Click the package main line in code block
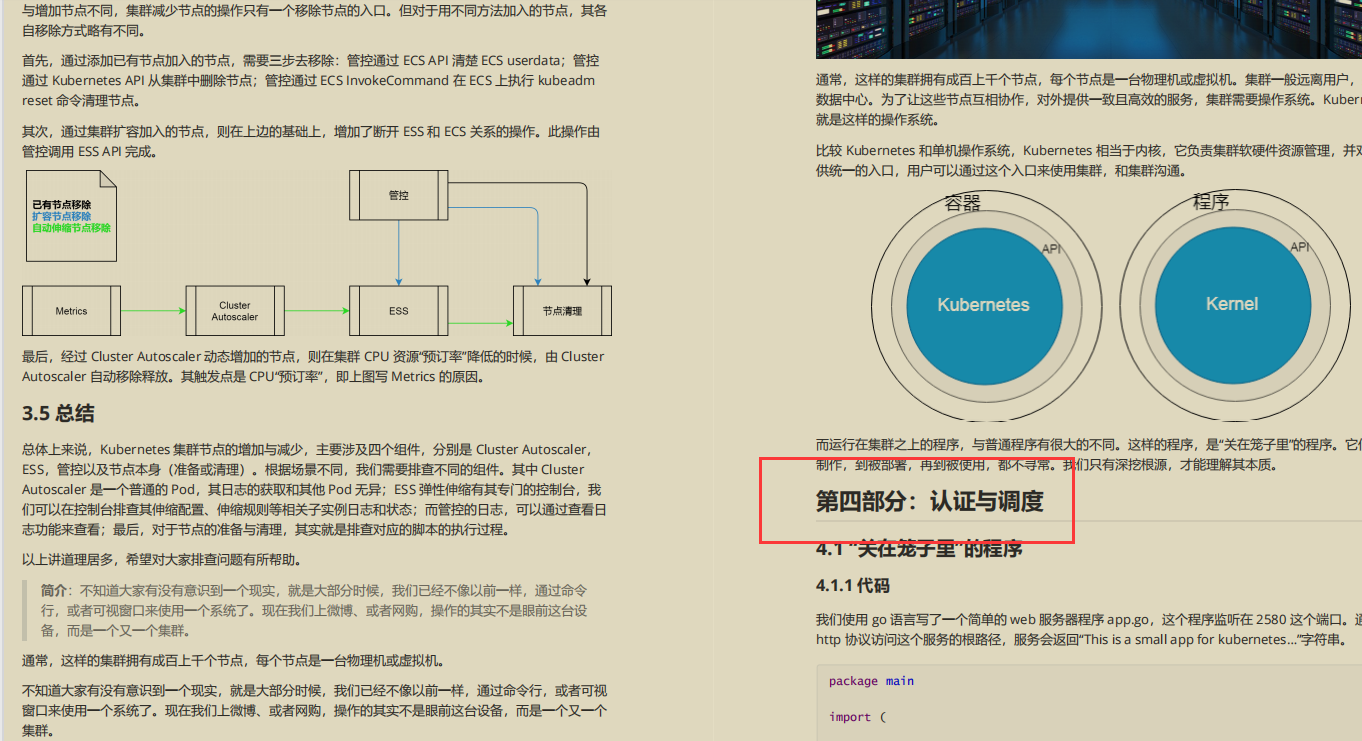This screenshot has height=741, width=1362. pos(873,680)
